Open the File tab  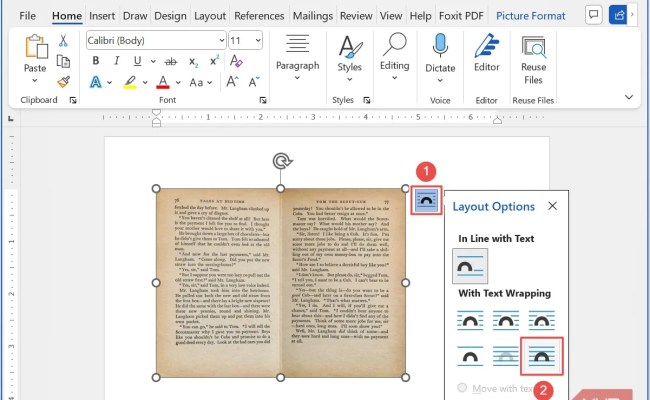point(27,16)
